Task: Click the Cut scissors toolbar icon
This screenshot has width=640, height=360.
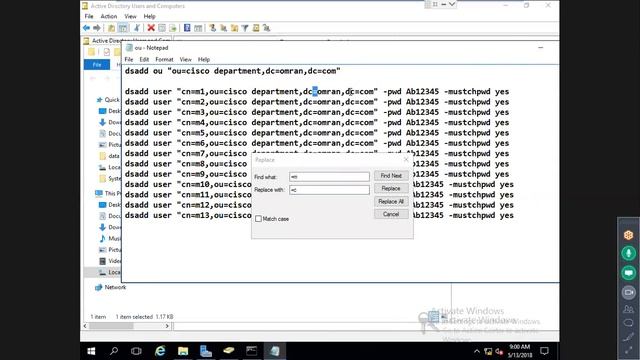Action: (137, 28)
